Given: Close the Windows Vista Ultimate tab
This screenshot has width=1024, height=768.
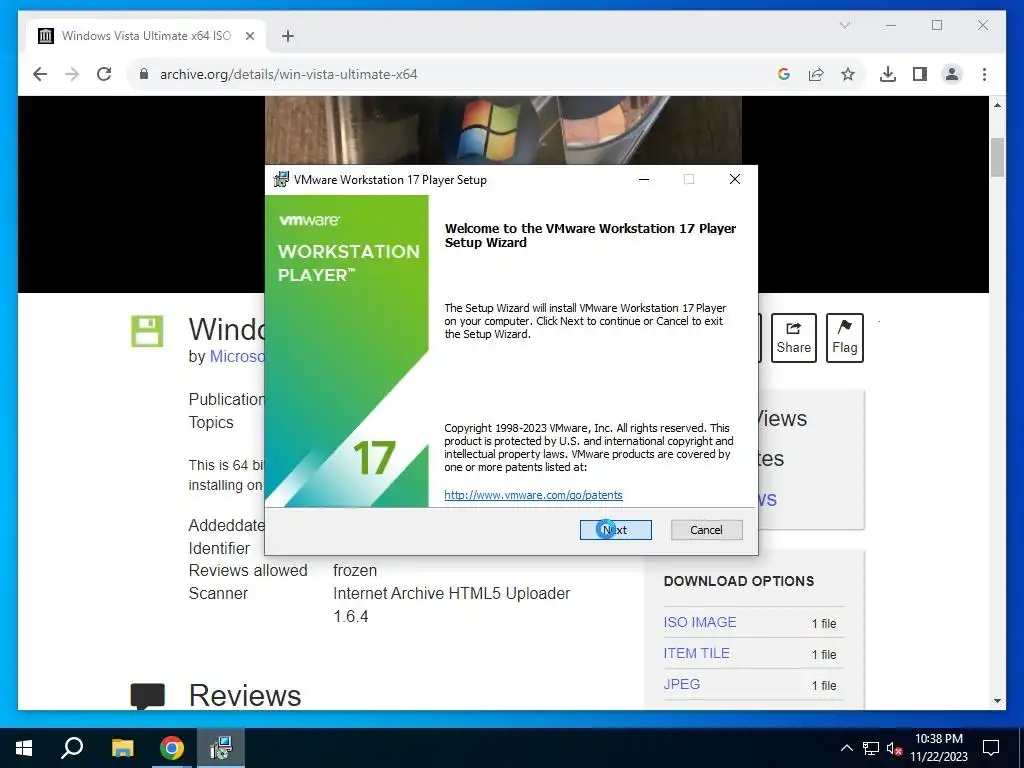Looking at the screenshot, I should 249,36.
